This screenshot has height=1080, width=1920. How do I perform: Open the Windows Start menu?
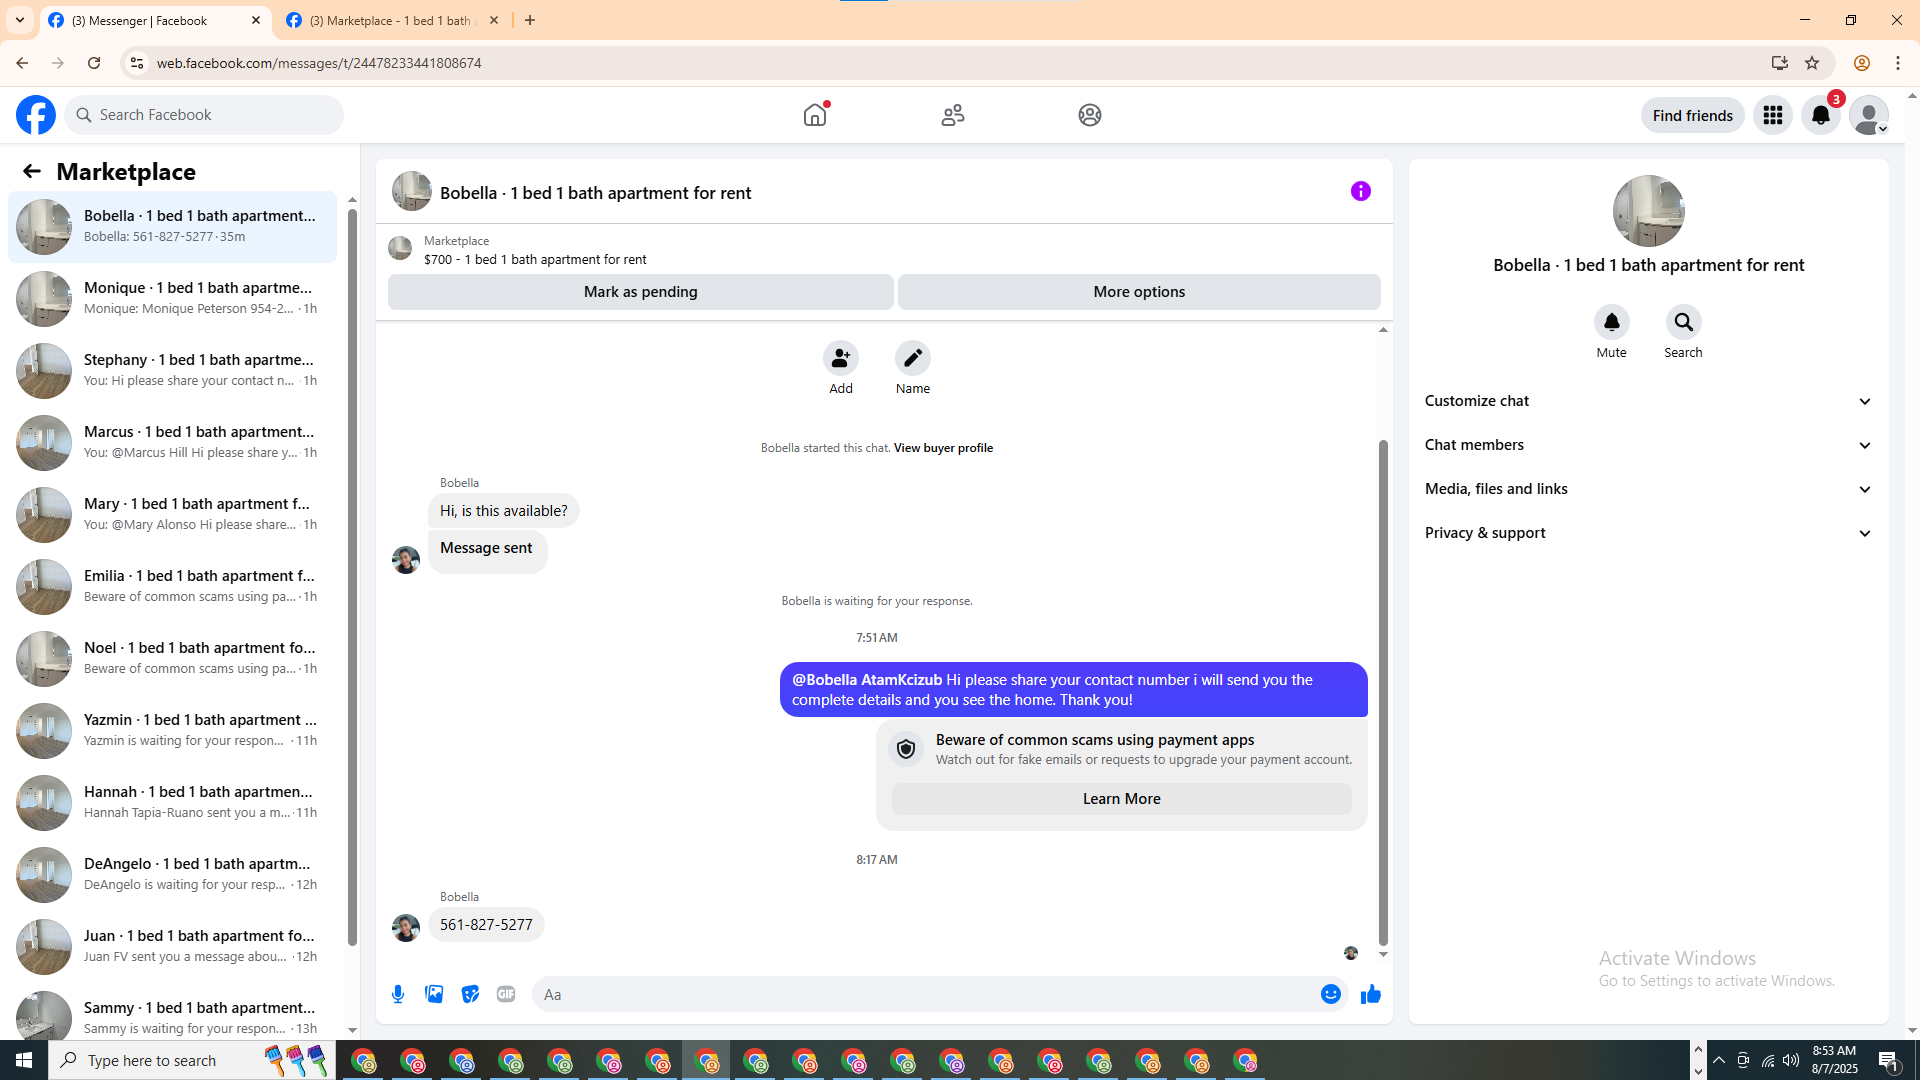click(x=24, y=1060)
